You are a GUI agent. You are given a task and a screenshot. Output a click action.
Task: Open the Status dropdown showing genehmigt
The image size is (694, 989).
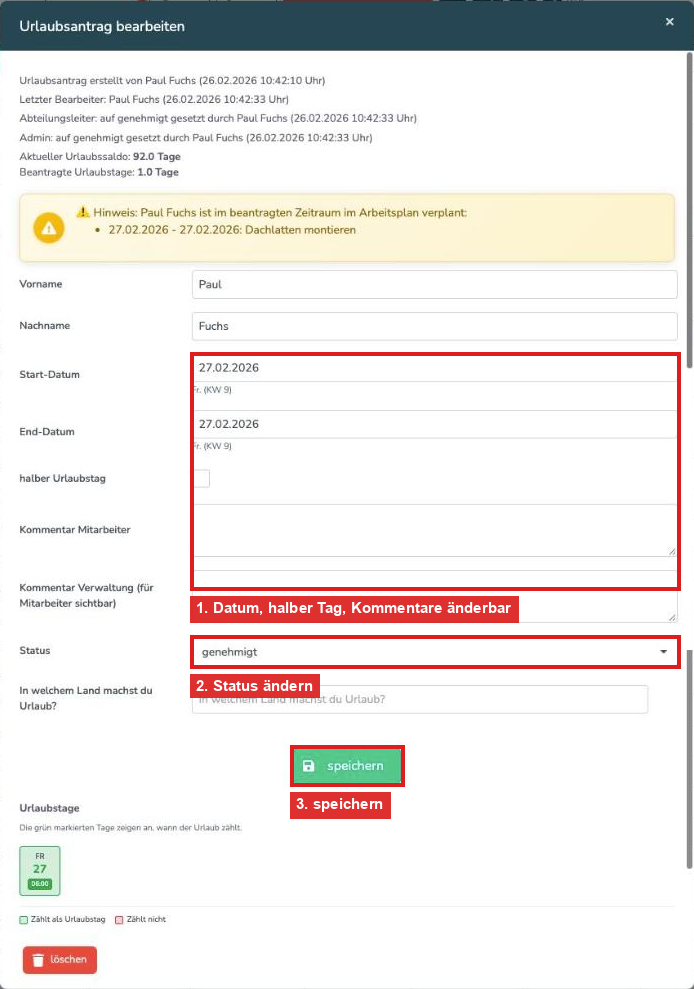[435, 652]
